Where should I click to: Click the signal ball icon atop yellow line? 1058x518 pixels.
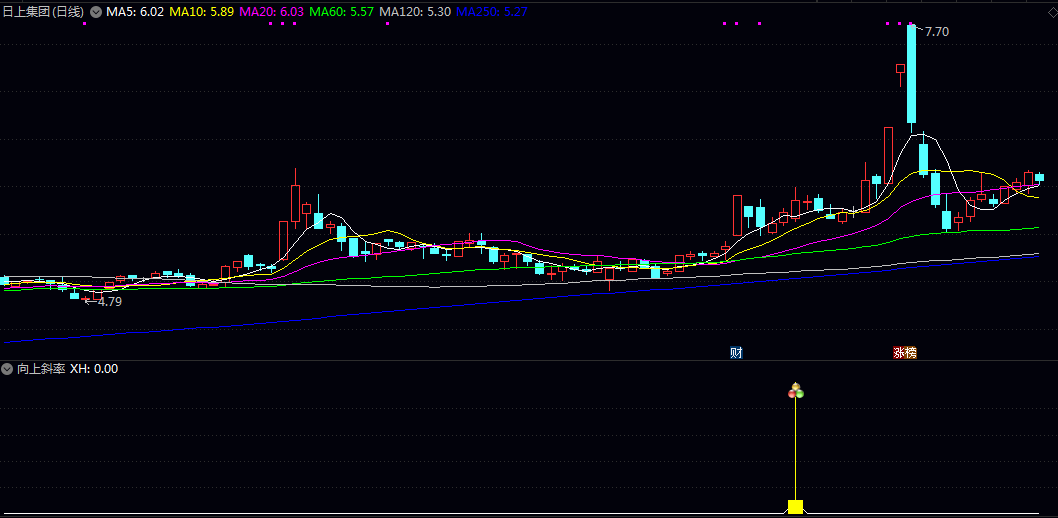click(x=796, y=391)
